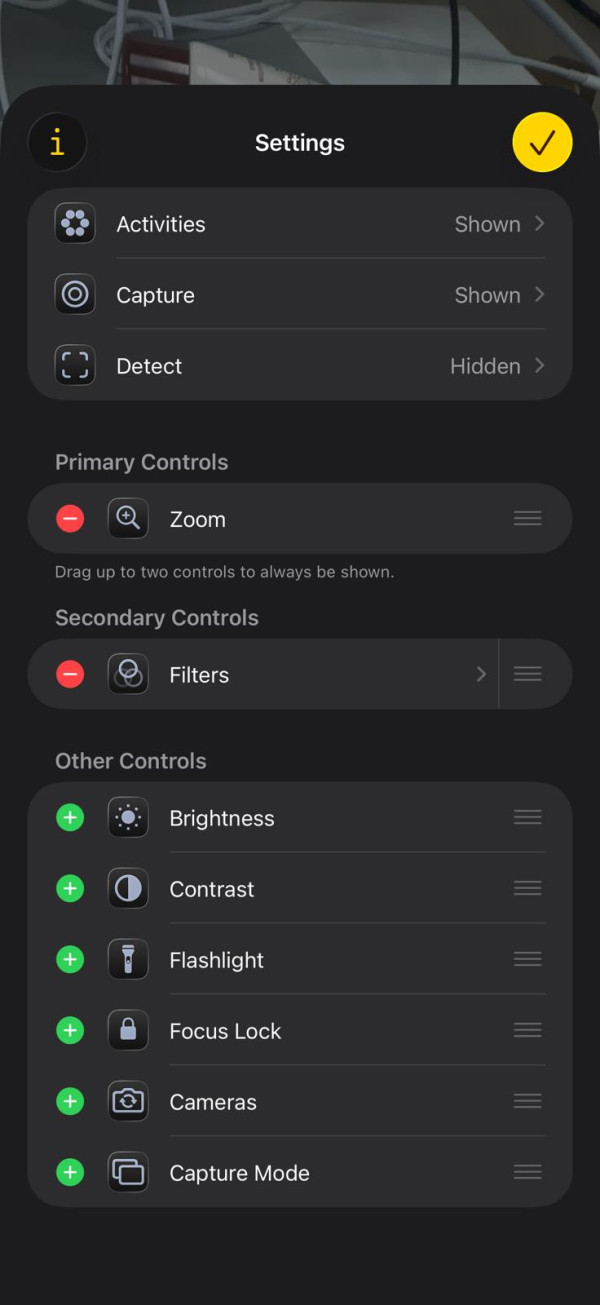Image resolution: width=600 pixels, height=1305 pixels.
Task: Tap the Activities flower icon
Action: click(x=75, y=224)
